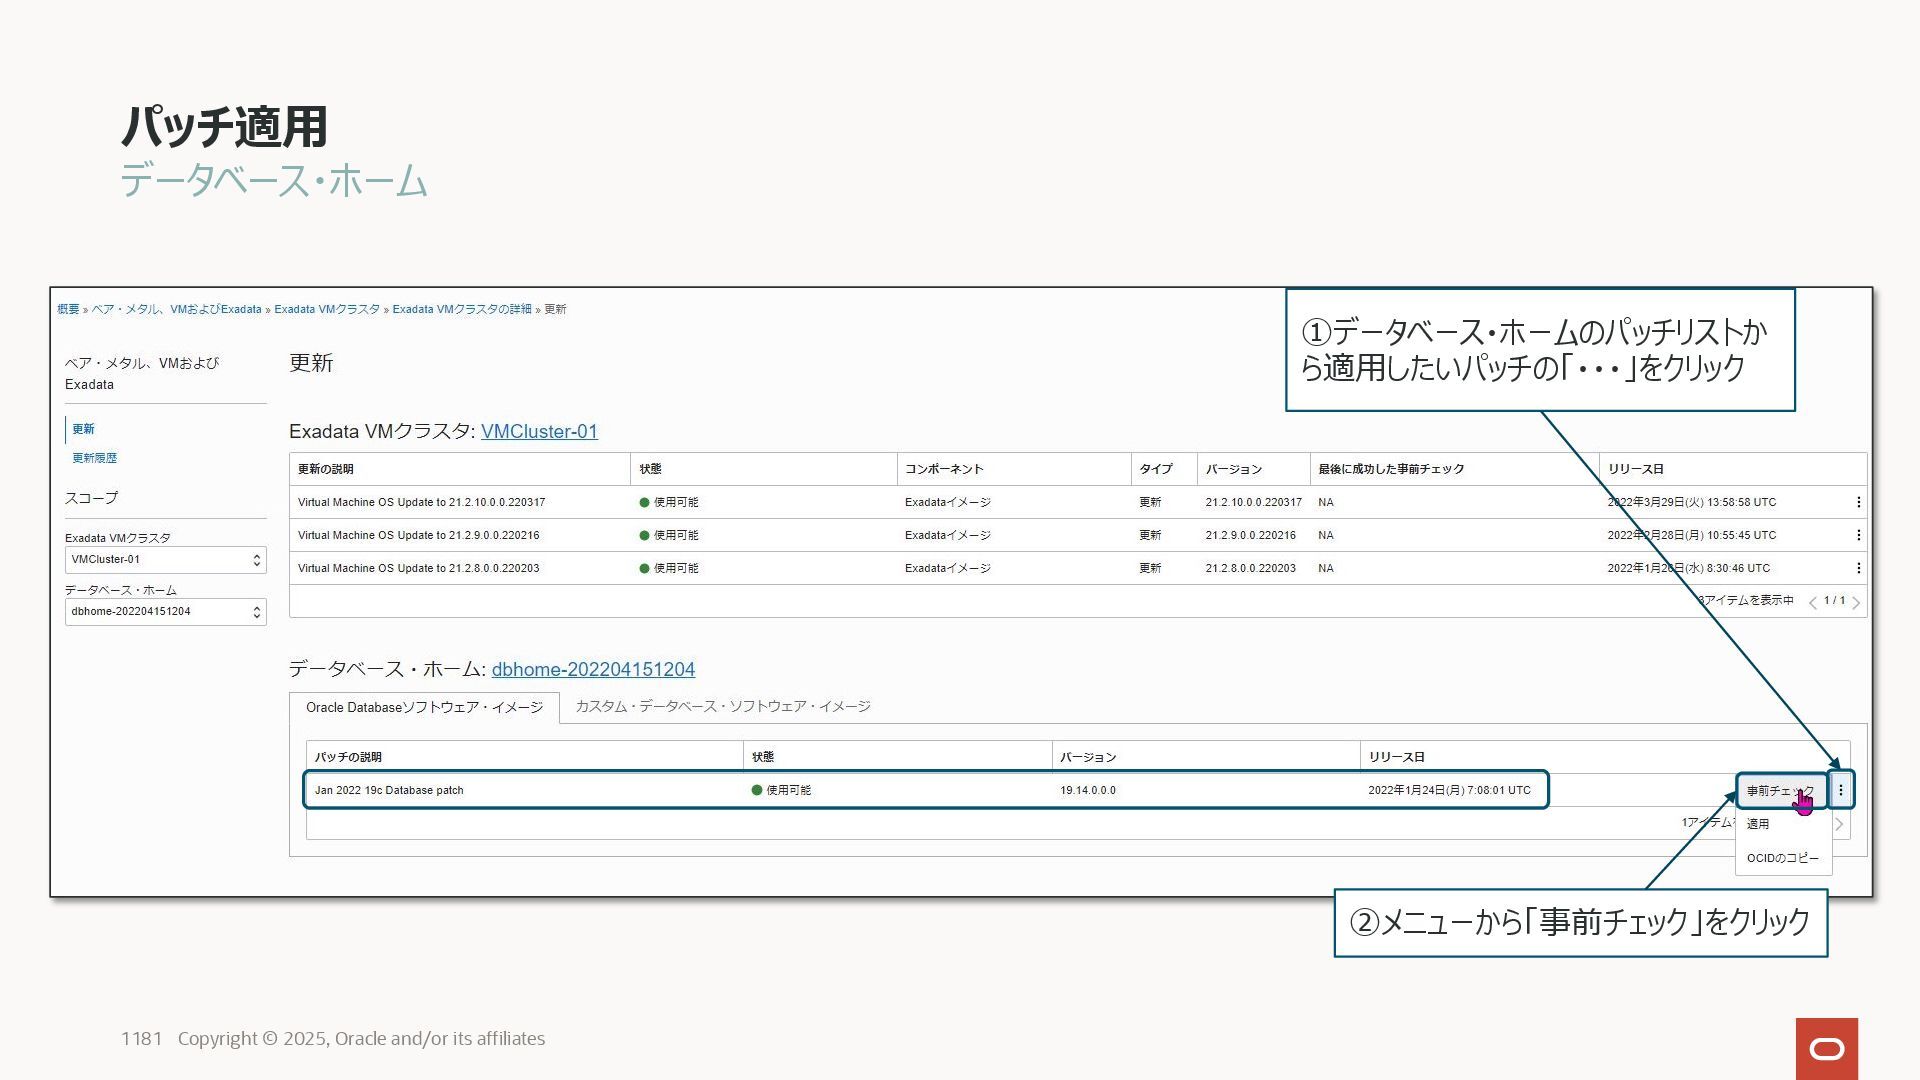Image resolution: width=1920 pixels, height=1080 pixels.
Task: Select Oracle Database Software Image tab
Action: click(x=424, y=708)
